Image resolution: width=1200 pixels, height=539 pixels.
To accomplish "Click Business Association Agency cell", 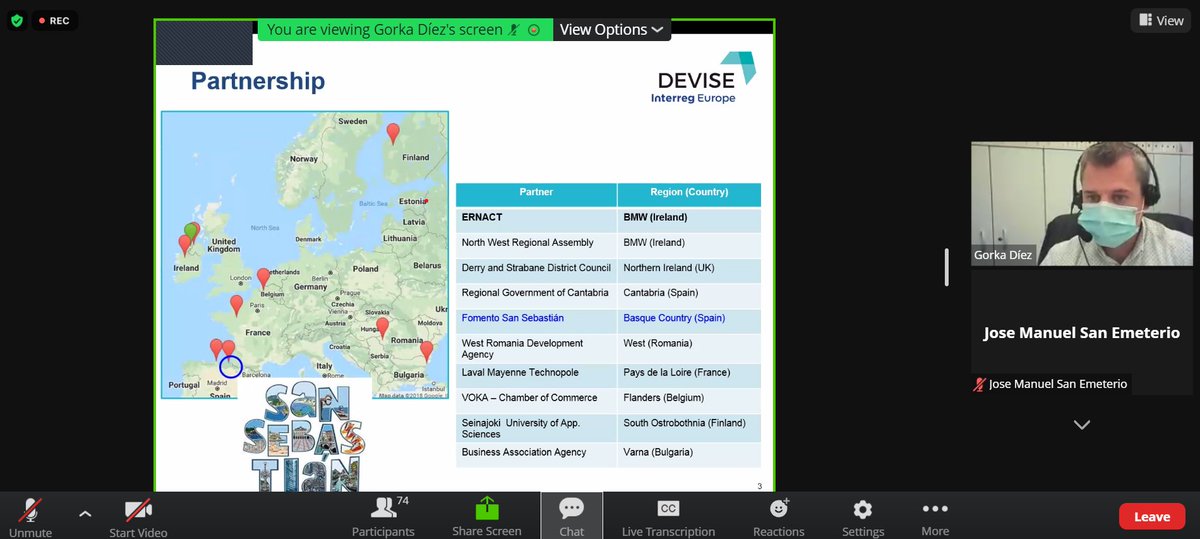I will tap(536, 453).
